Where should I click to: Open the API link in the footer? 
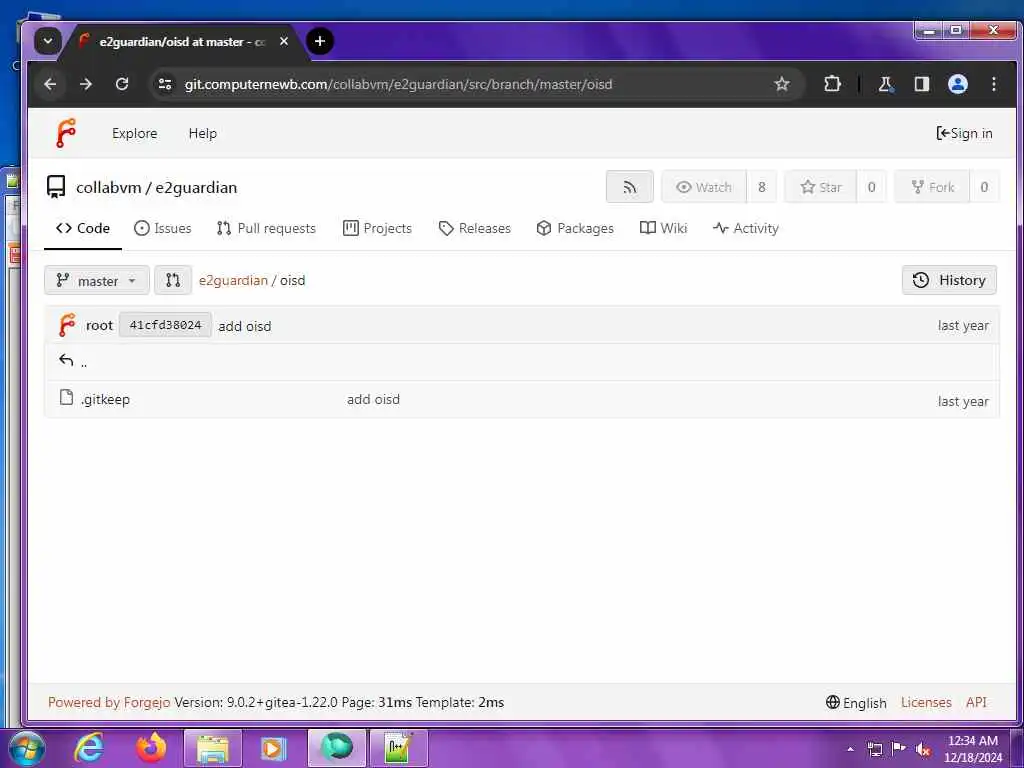[976, 703]
